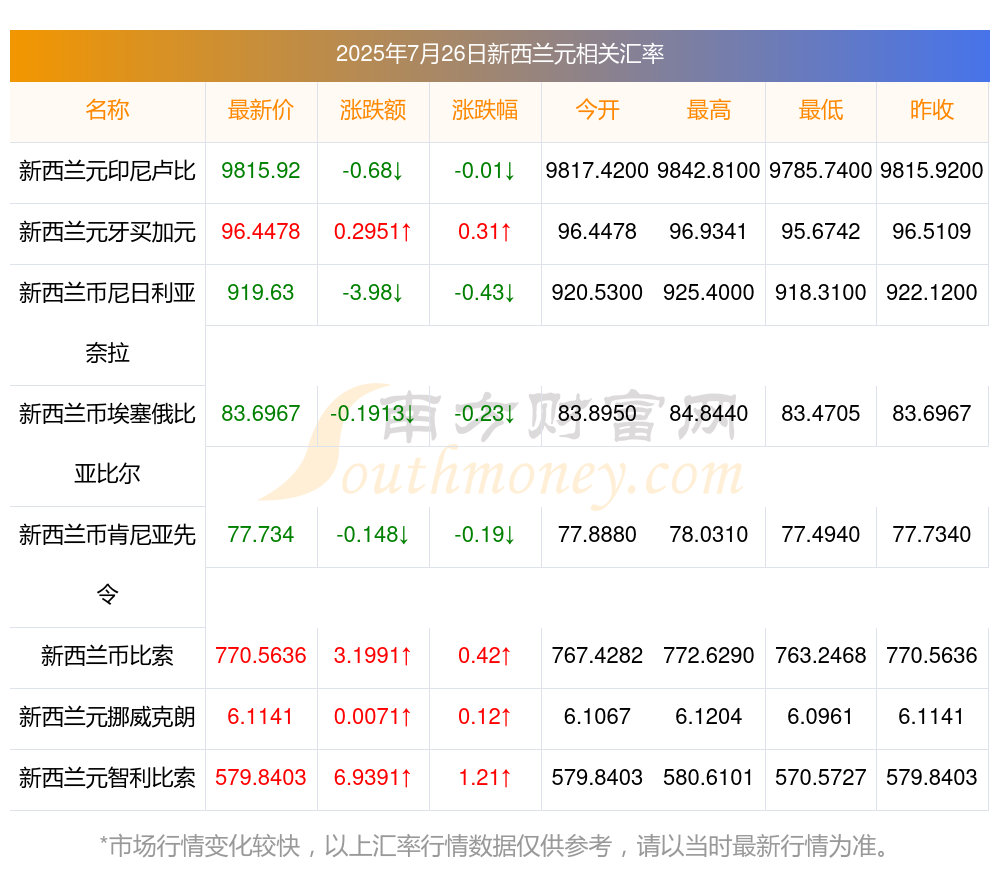Select the 涨跌额 column header
The height and width of the screenshot is (877, 1000).
[x=373, y=110]
